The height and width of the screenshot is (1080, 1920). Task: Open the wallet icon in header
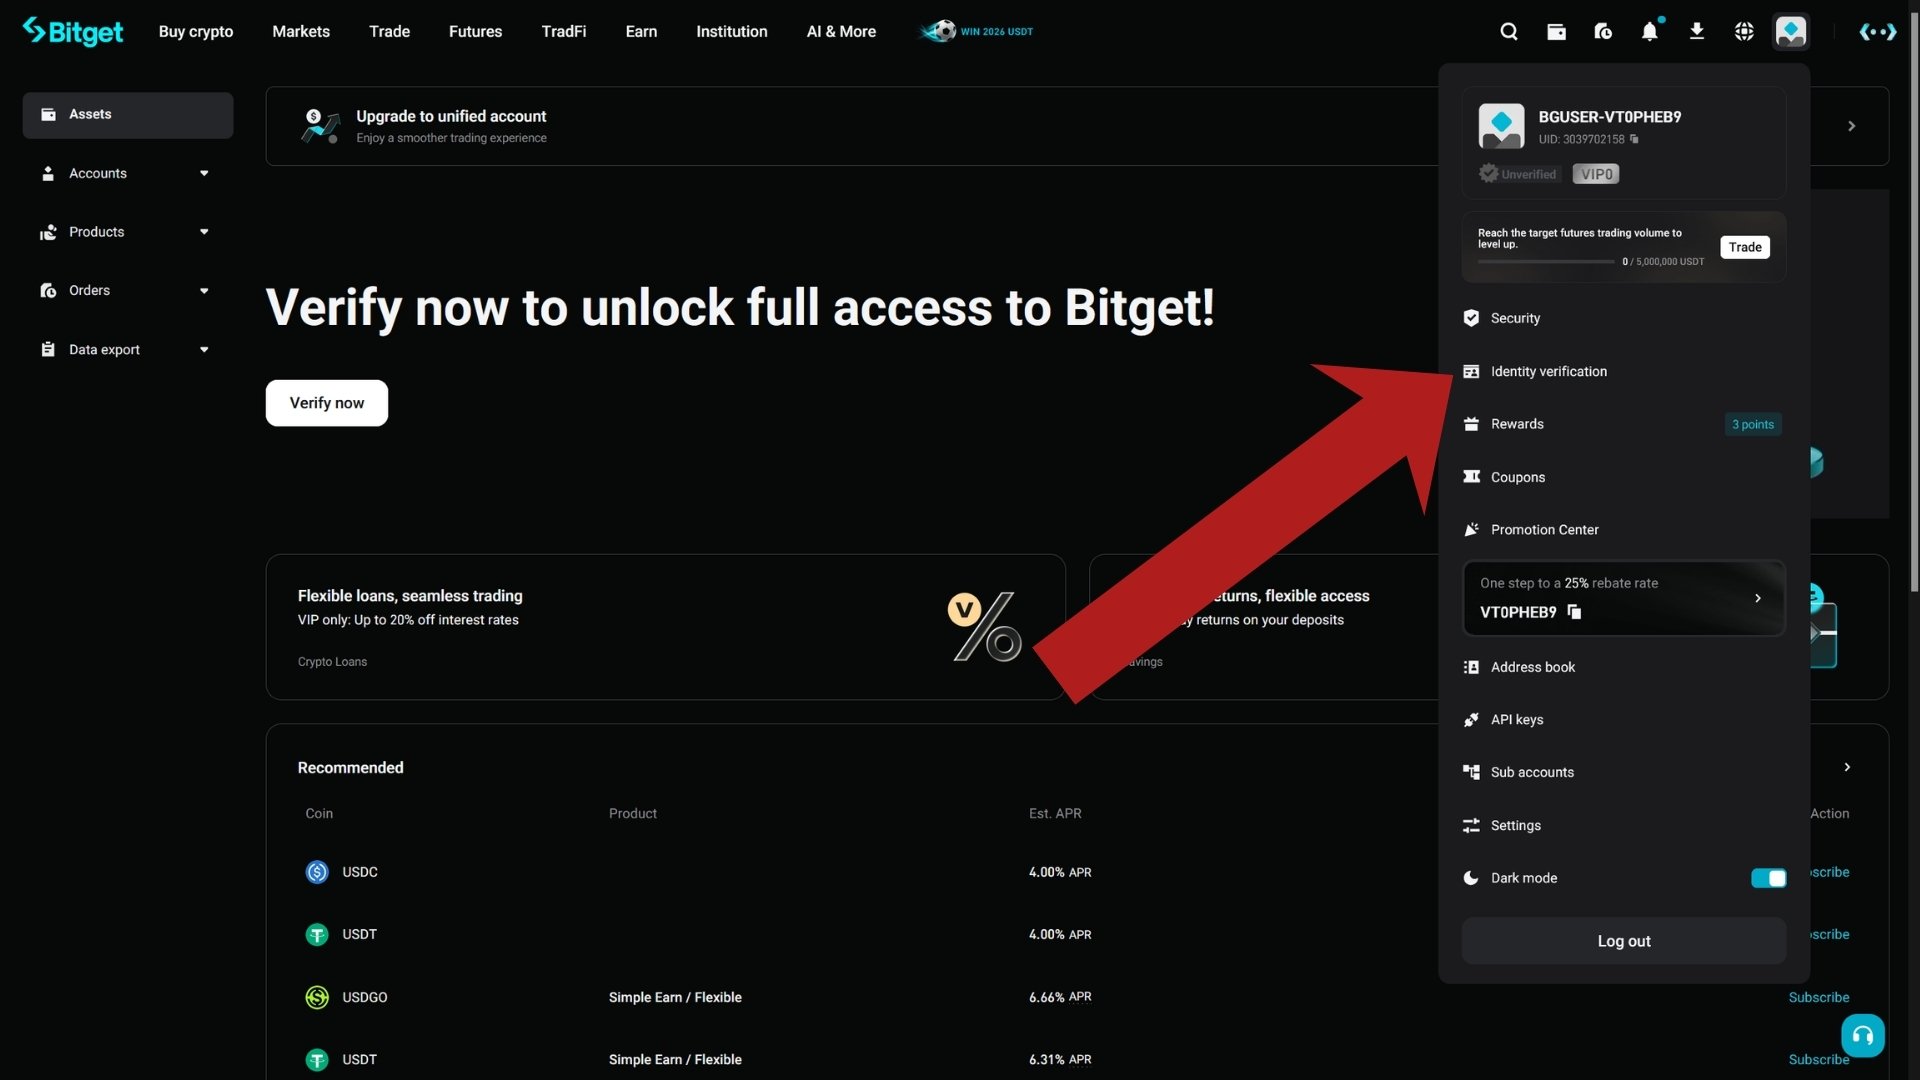tap(1556, 32)
